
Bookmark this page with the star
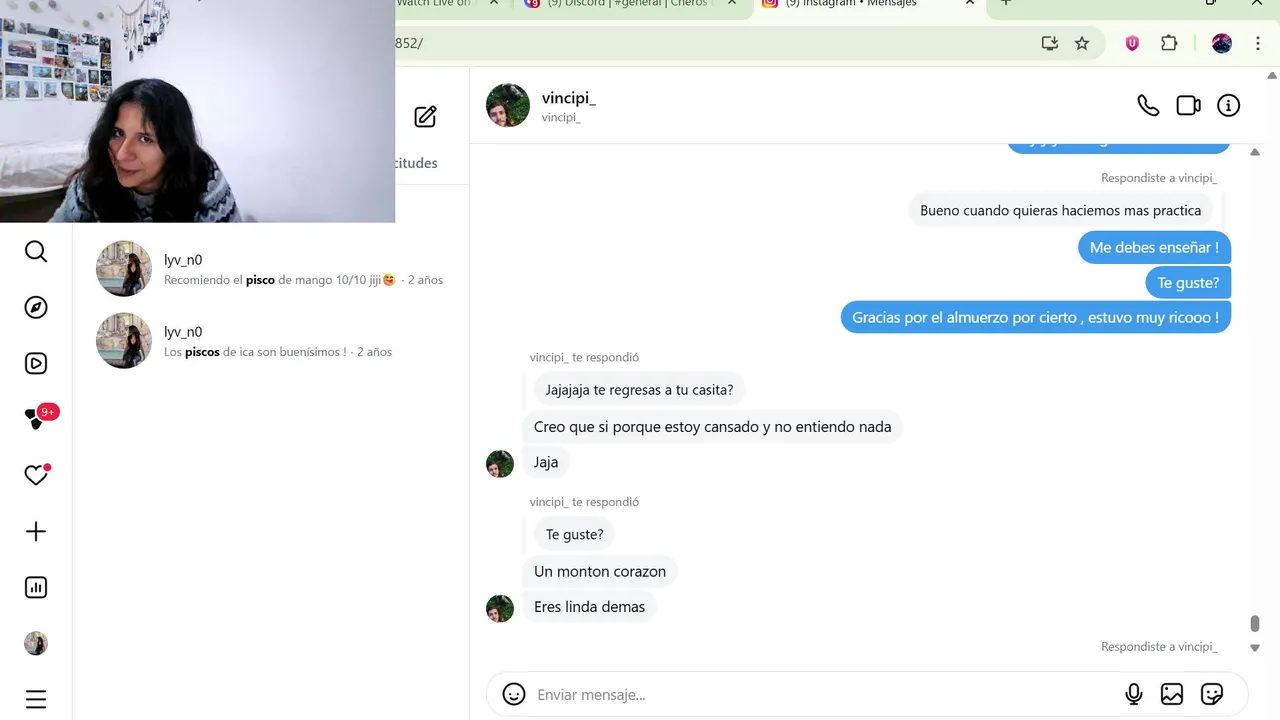(1082, 43)
